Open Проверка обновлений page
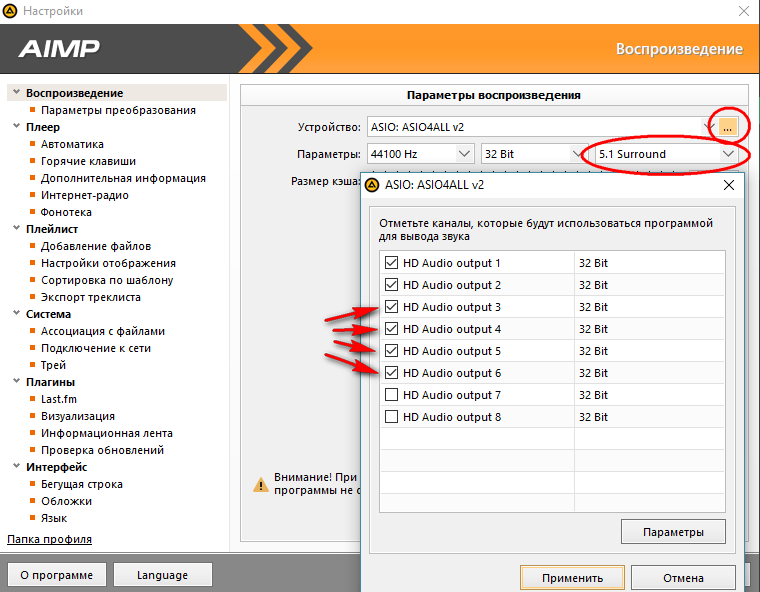Image resolution: width=760 pixels, height=592 pixels. click(x=102, y=449)
